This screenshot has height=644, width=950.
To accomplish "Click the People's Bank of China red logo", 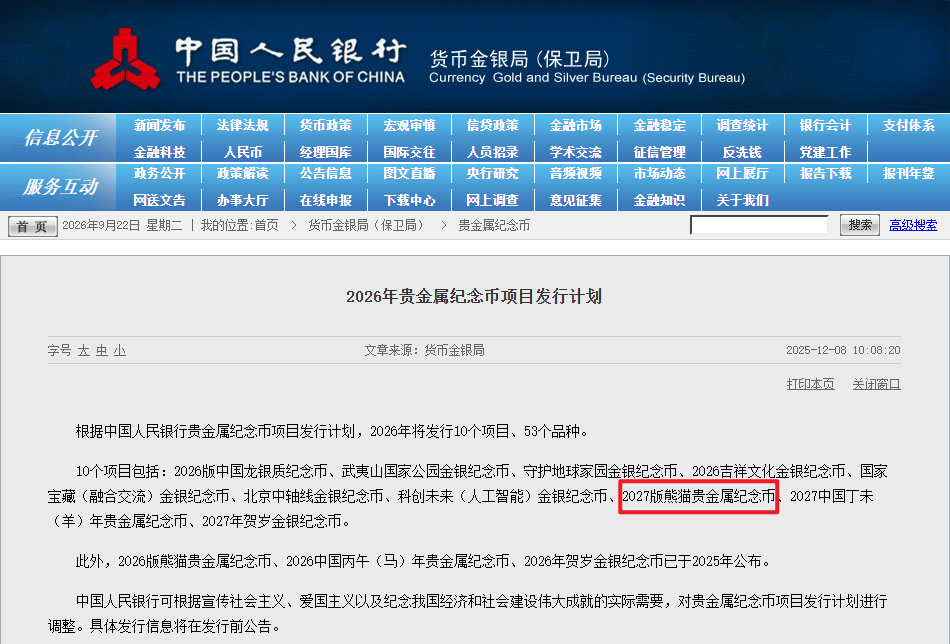I will [125, 59].
